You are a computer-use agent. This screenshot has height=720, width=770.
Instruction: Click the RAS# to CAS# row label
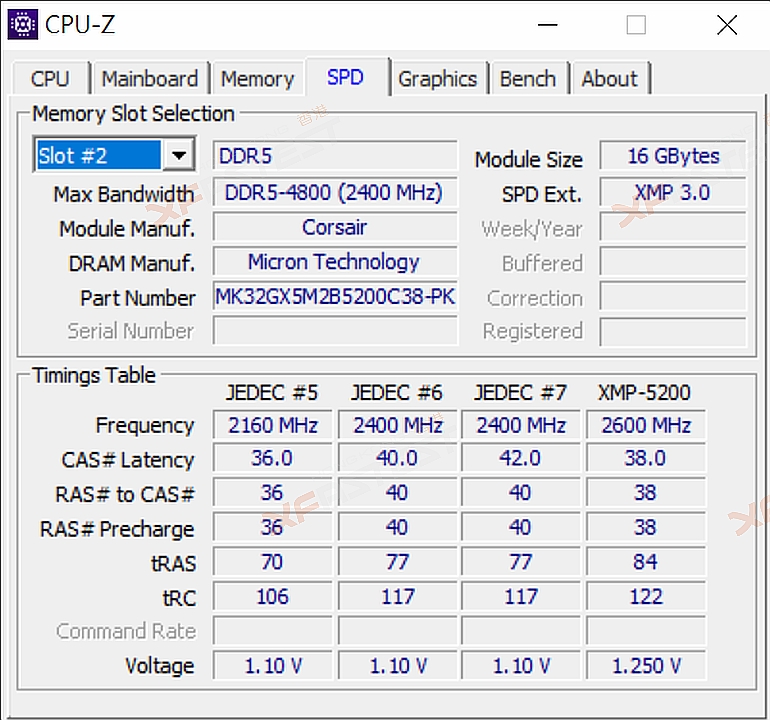(x=125, y=494)
